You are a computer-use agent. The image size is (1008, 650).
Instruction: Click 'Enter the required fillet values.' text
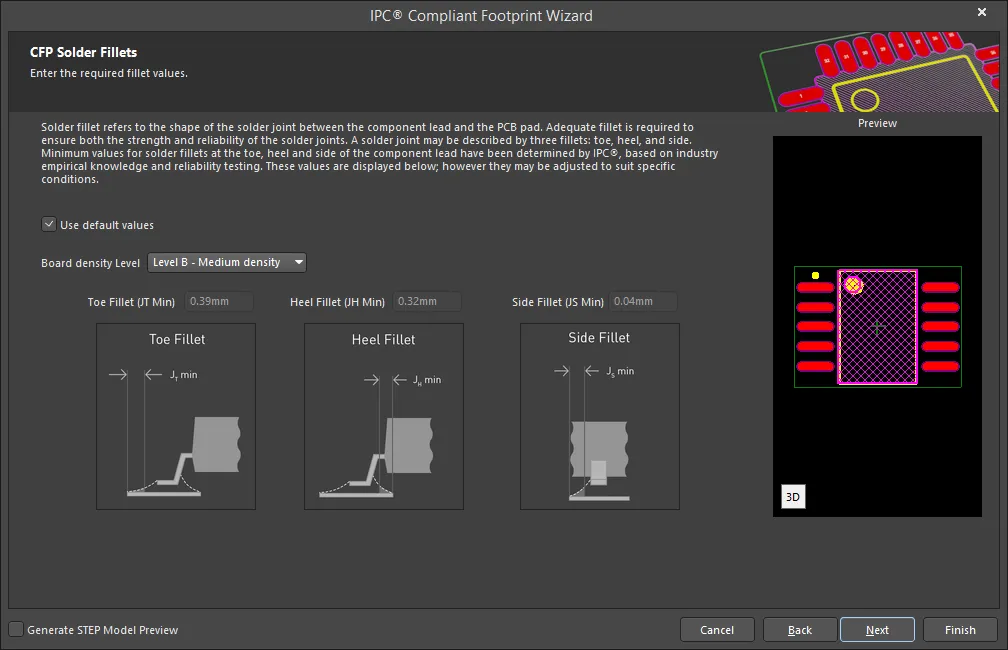click(x=109, y=73)
